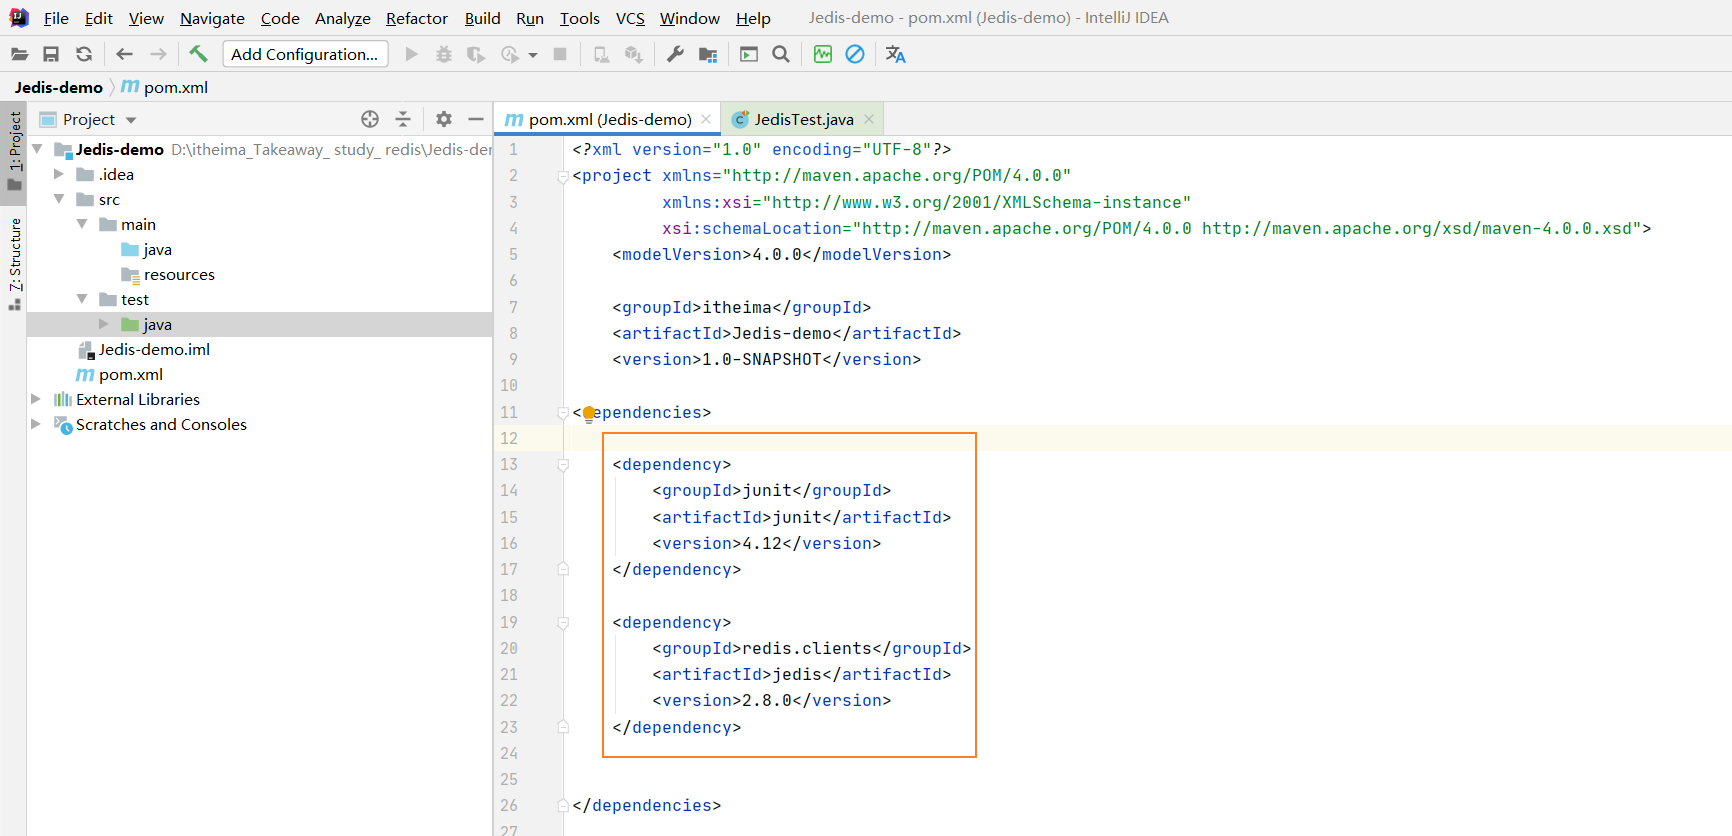
Task: Click the Save All toolbar icon
Action: point(51,54)
